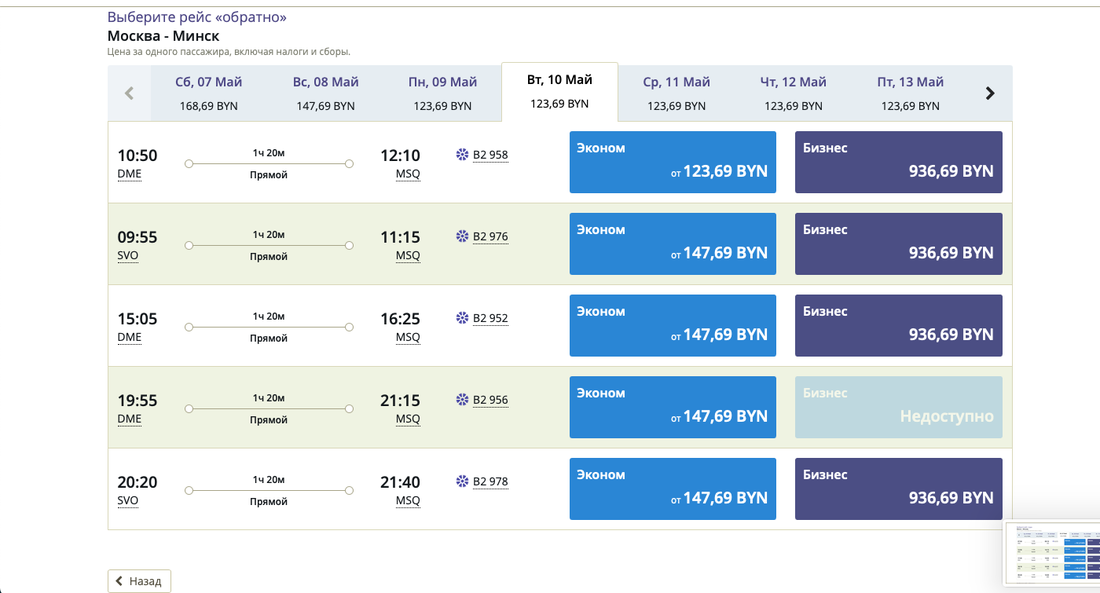
Task: Choose Эконом fare for 10:50 DME flight
Action: click(672, 162)
